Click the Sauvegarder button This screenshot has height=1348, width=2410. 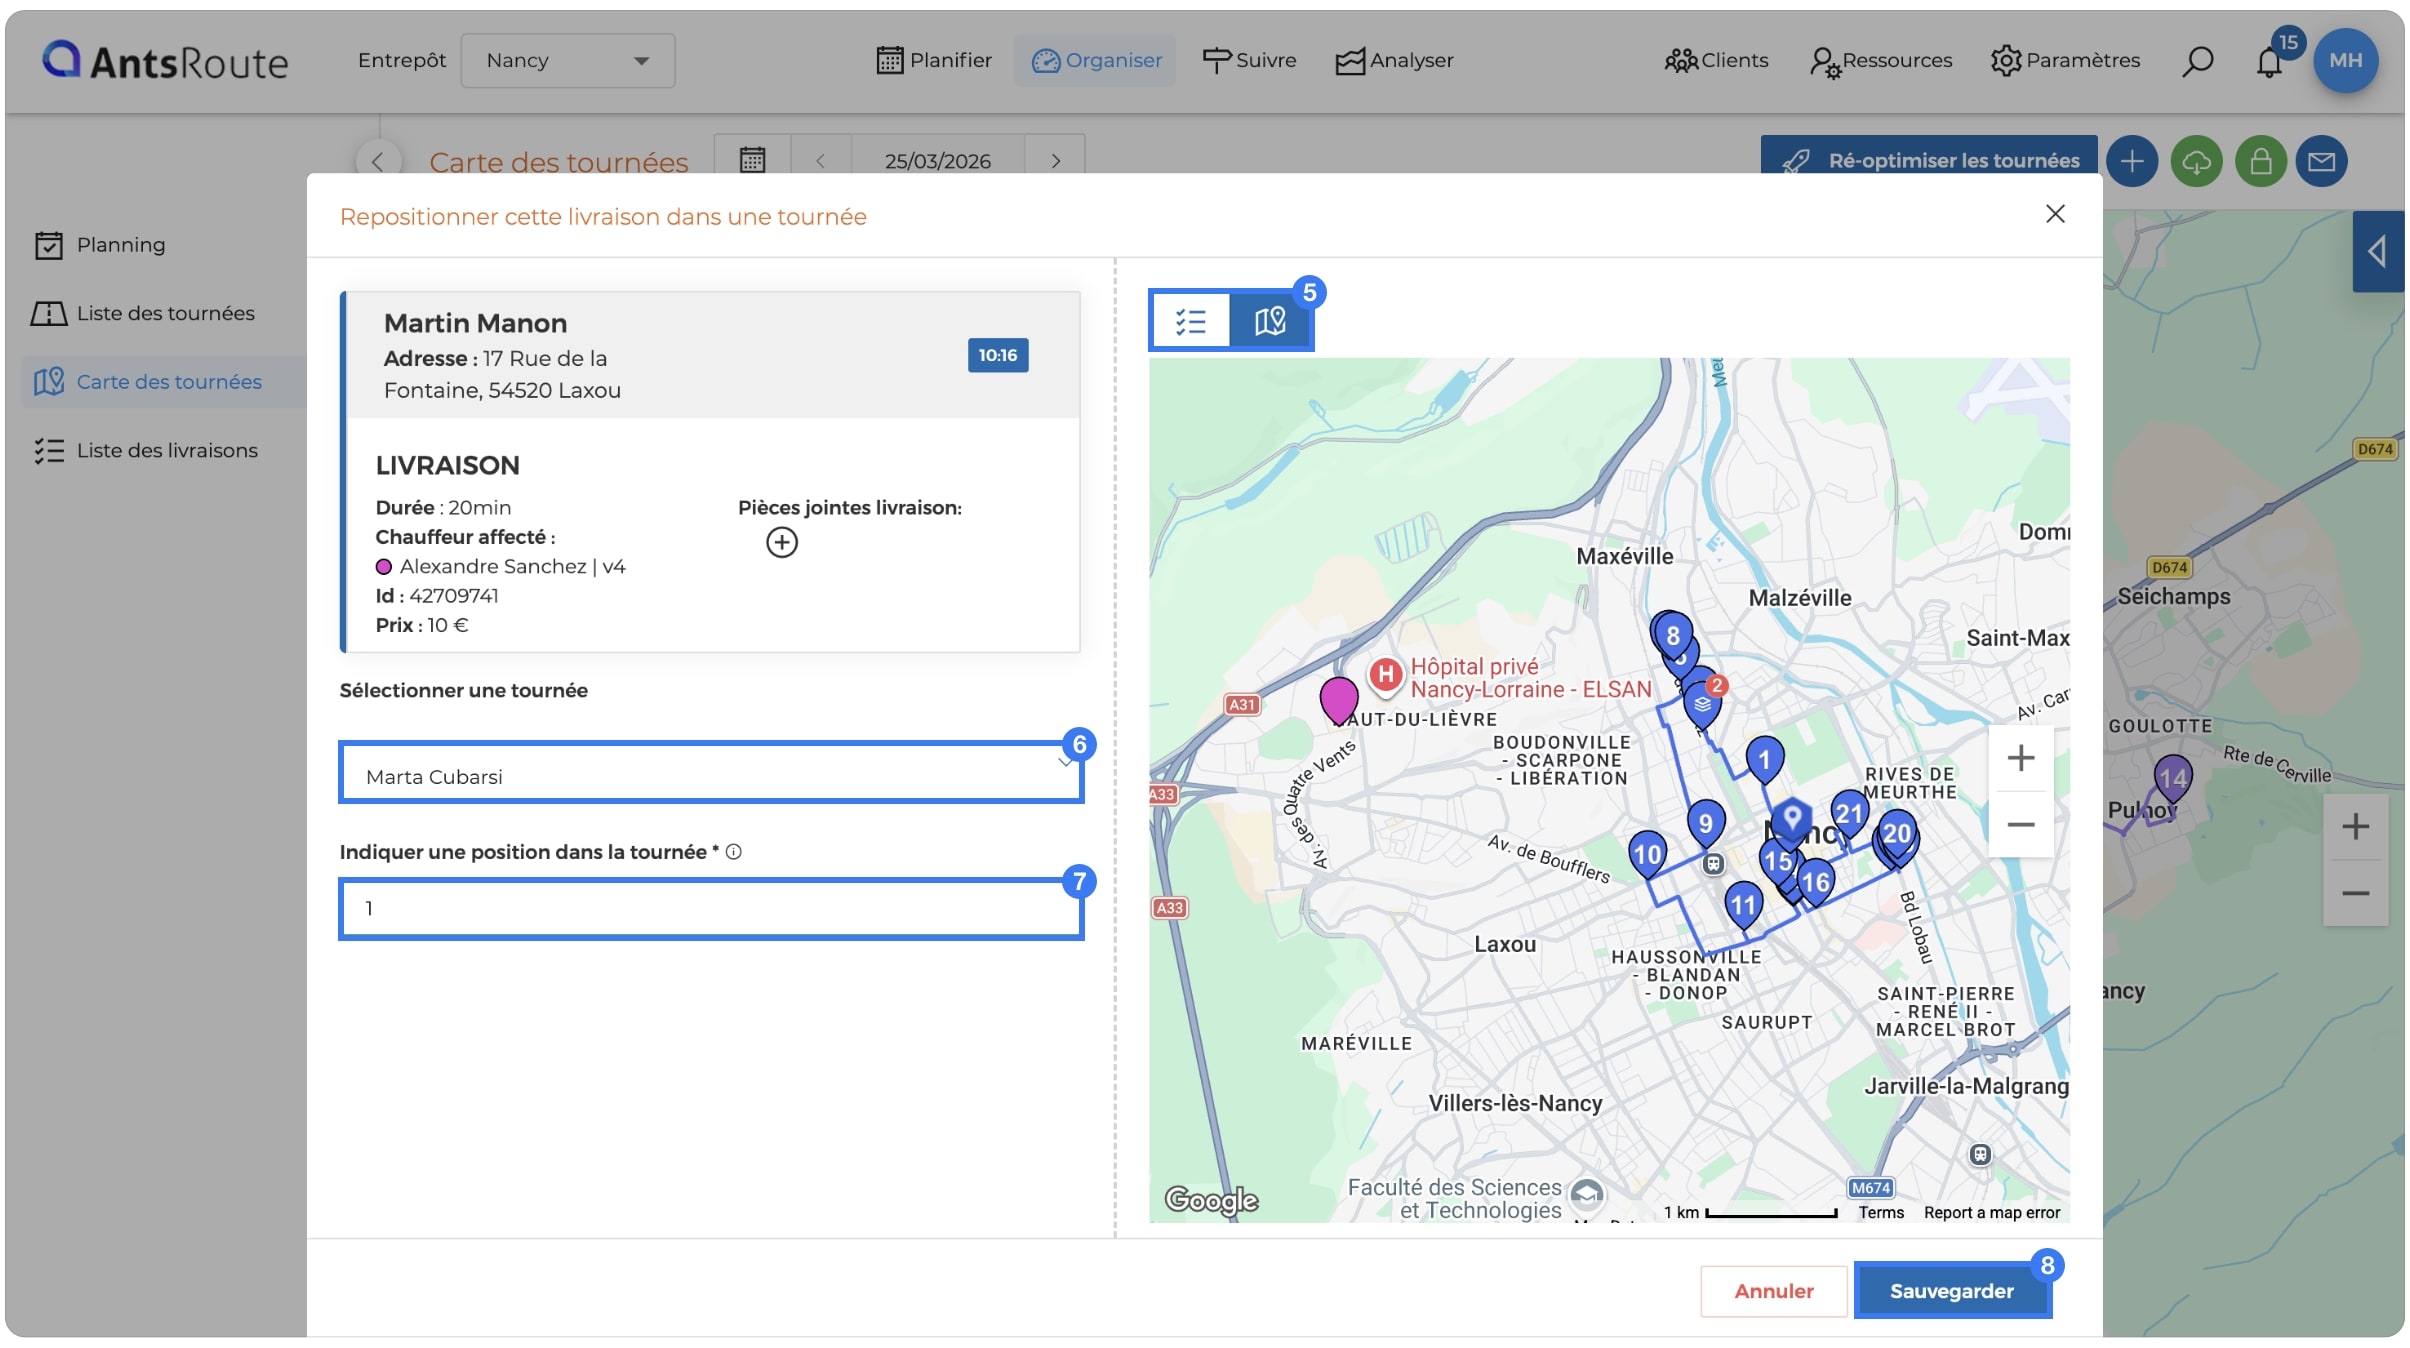tap(1951, 1291)
